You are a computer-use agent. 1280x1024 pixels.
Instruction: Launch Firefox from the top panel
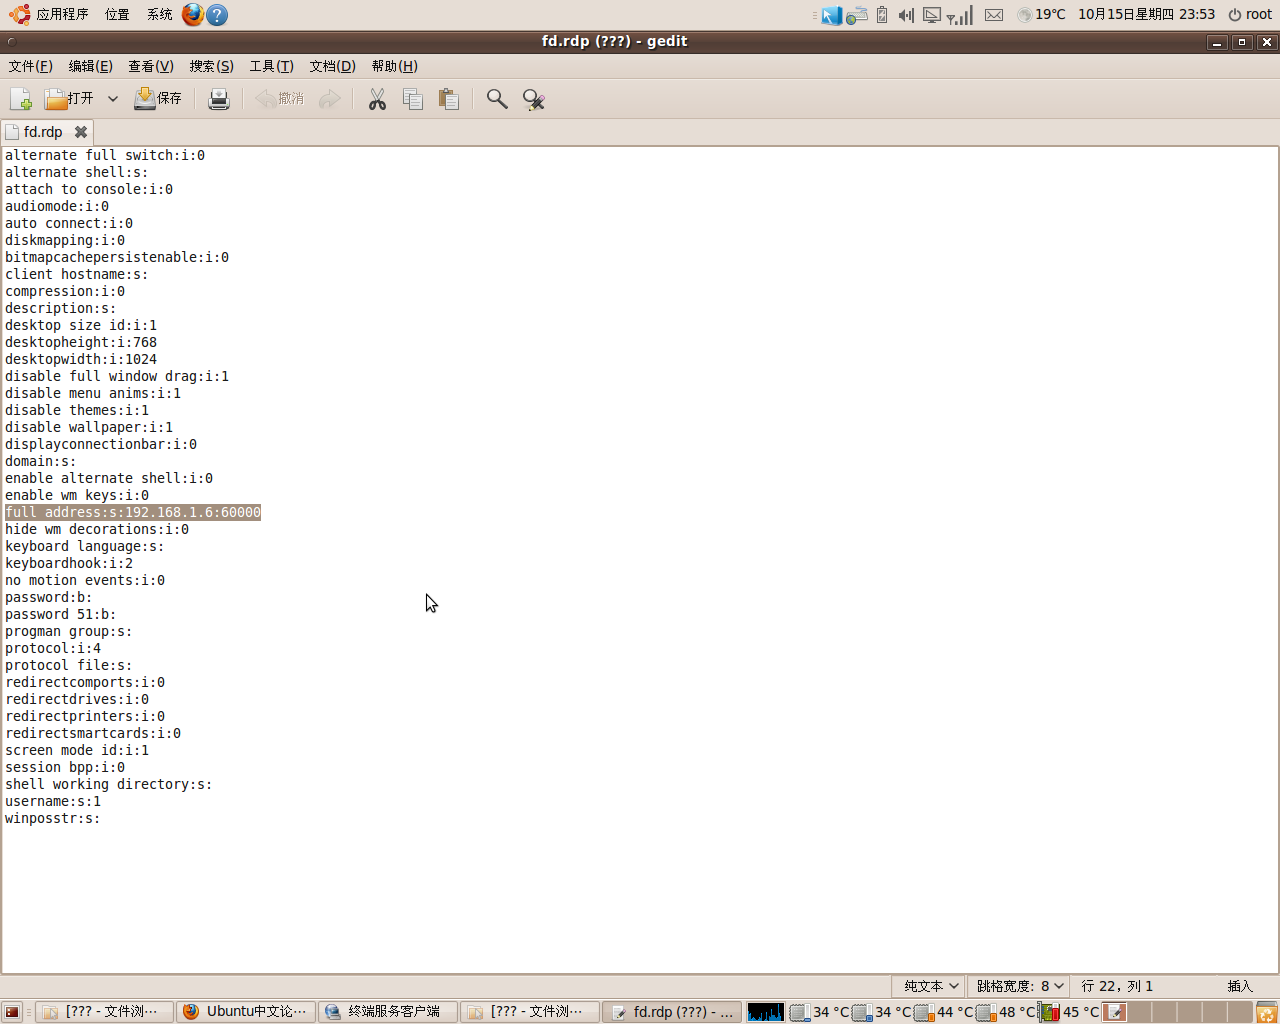click(x=193, y=14)
